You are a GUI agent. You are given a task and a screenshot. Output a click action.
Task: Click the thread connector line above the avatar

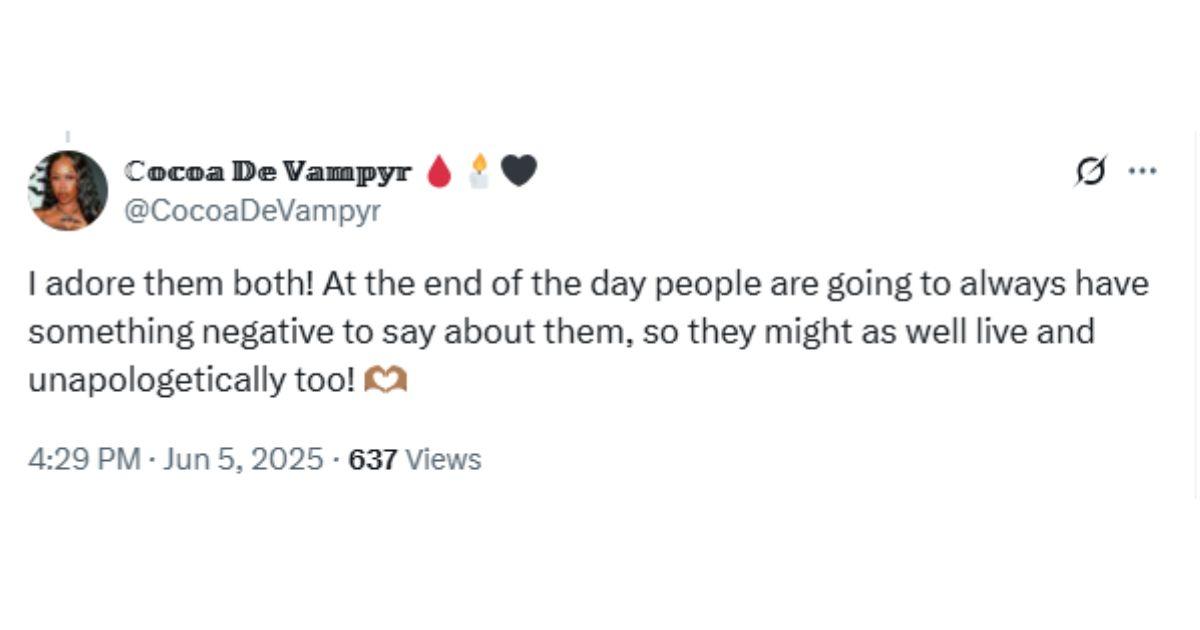pyautogui.click(x=67, y=137)
